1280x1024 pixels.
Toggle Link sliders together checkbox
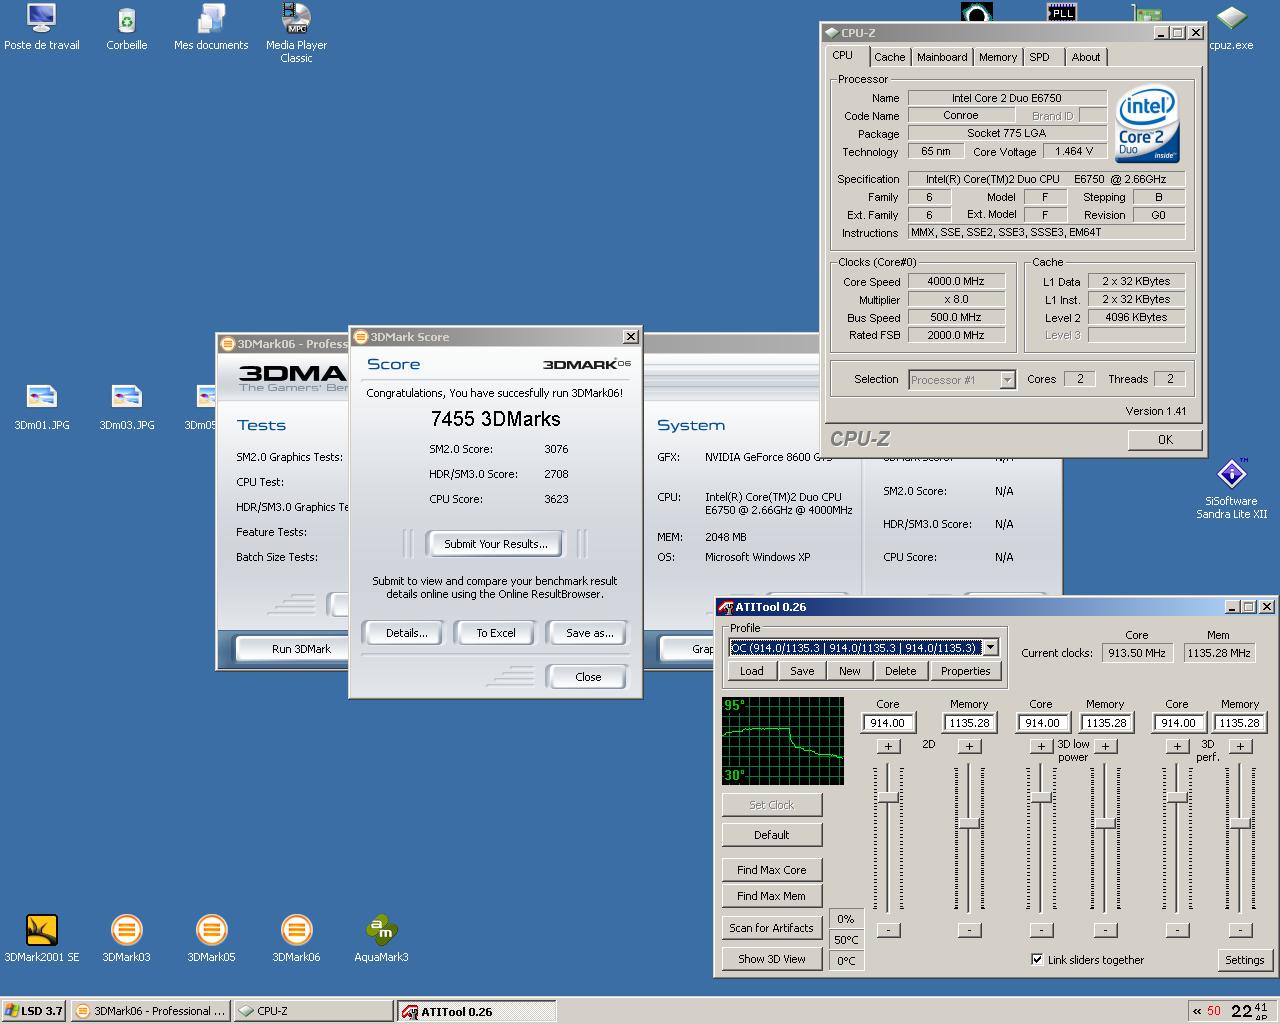pos(1037,959)
